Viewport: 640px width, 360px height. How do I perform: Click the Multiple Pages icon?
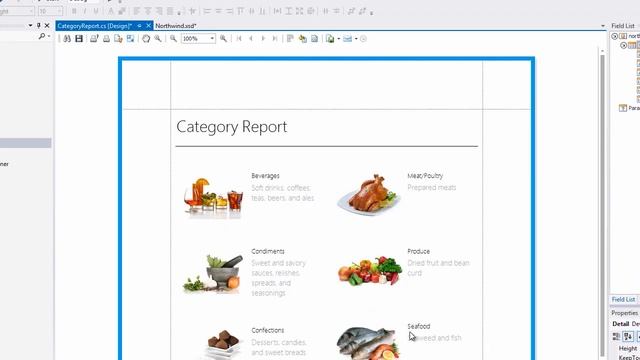coord(290,39)
